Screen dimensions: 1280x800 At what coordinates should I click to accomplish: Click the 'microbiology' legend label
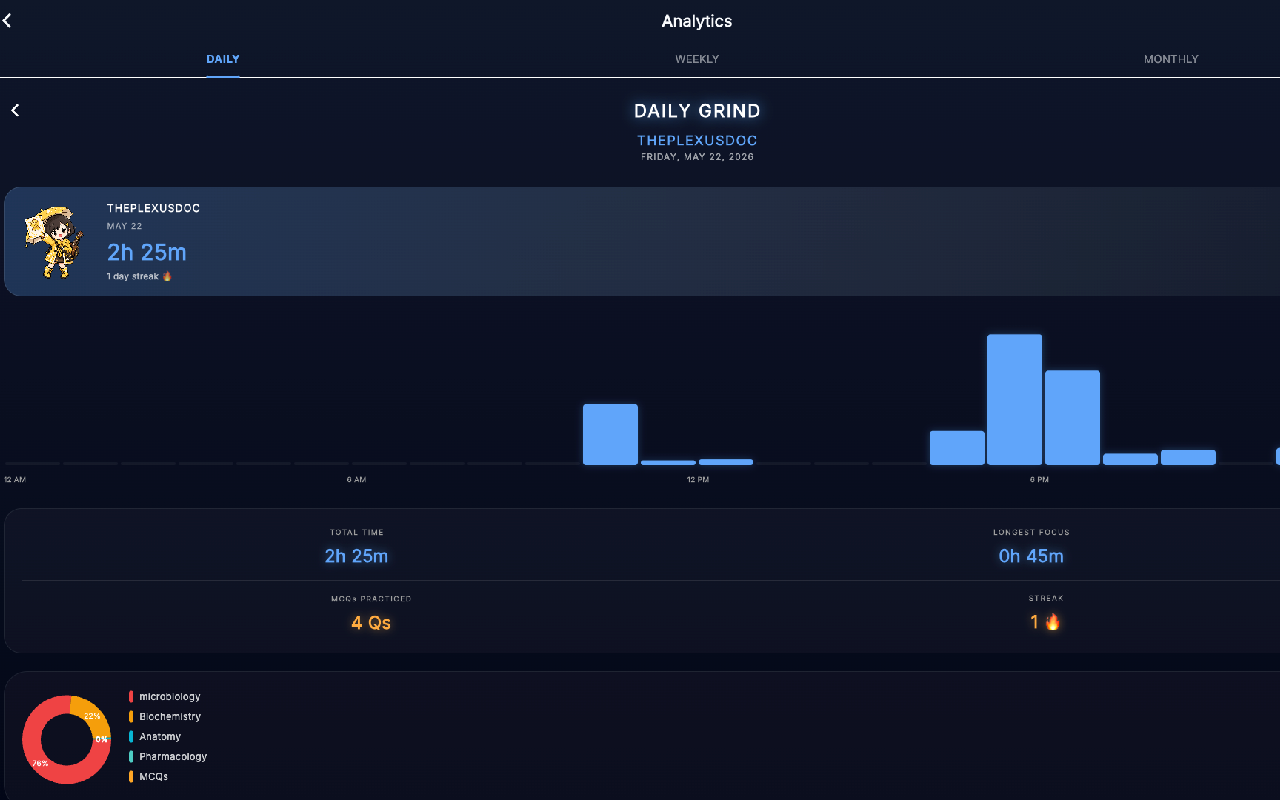coord(170,696)
